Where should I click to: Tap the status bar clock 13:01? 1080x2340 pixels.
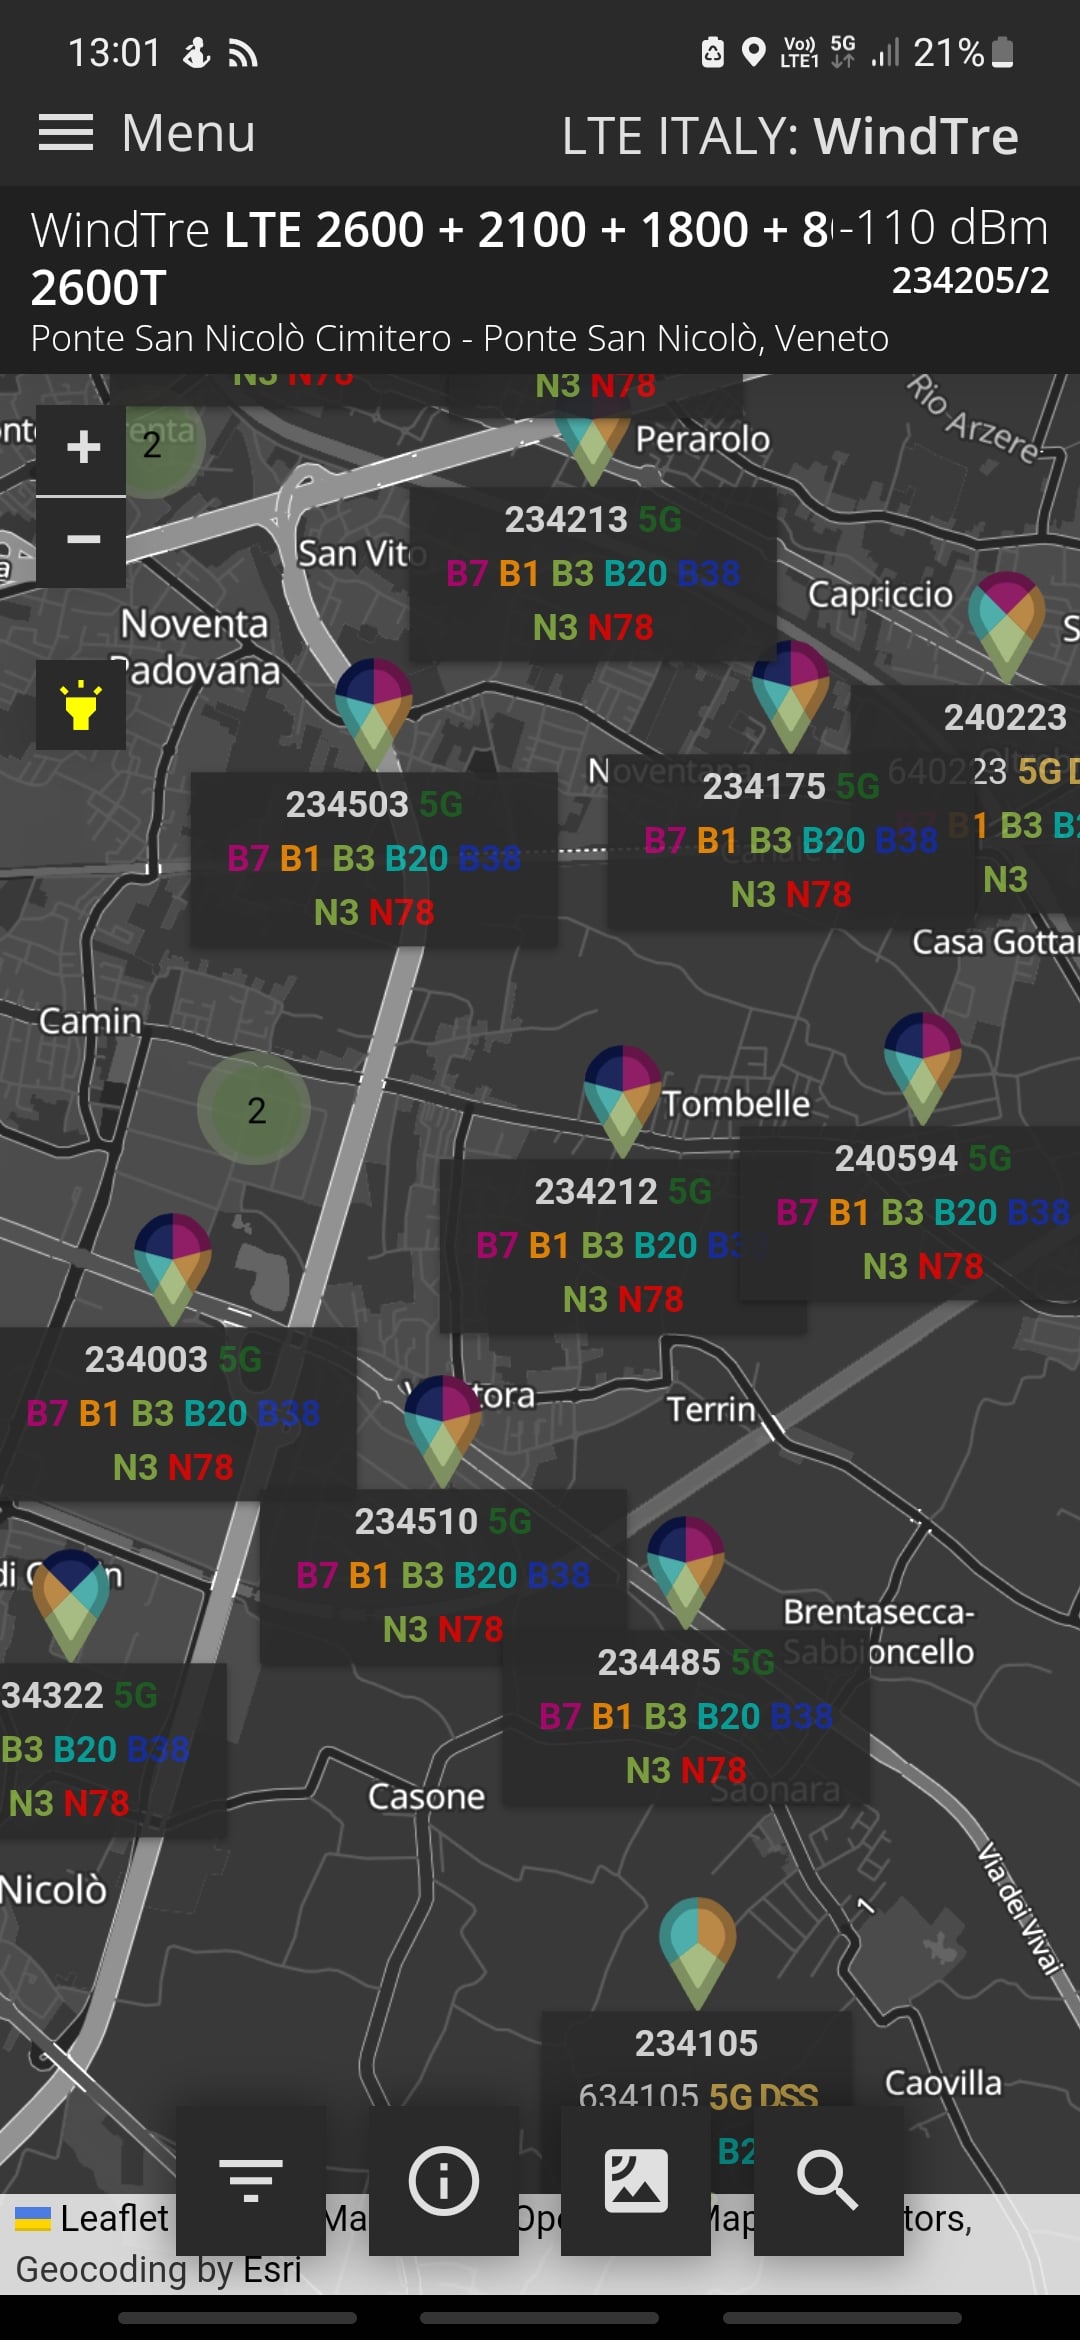pyautogui.click(x=114, y=52)
